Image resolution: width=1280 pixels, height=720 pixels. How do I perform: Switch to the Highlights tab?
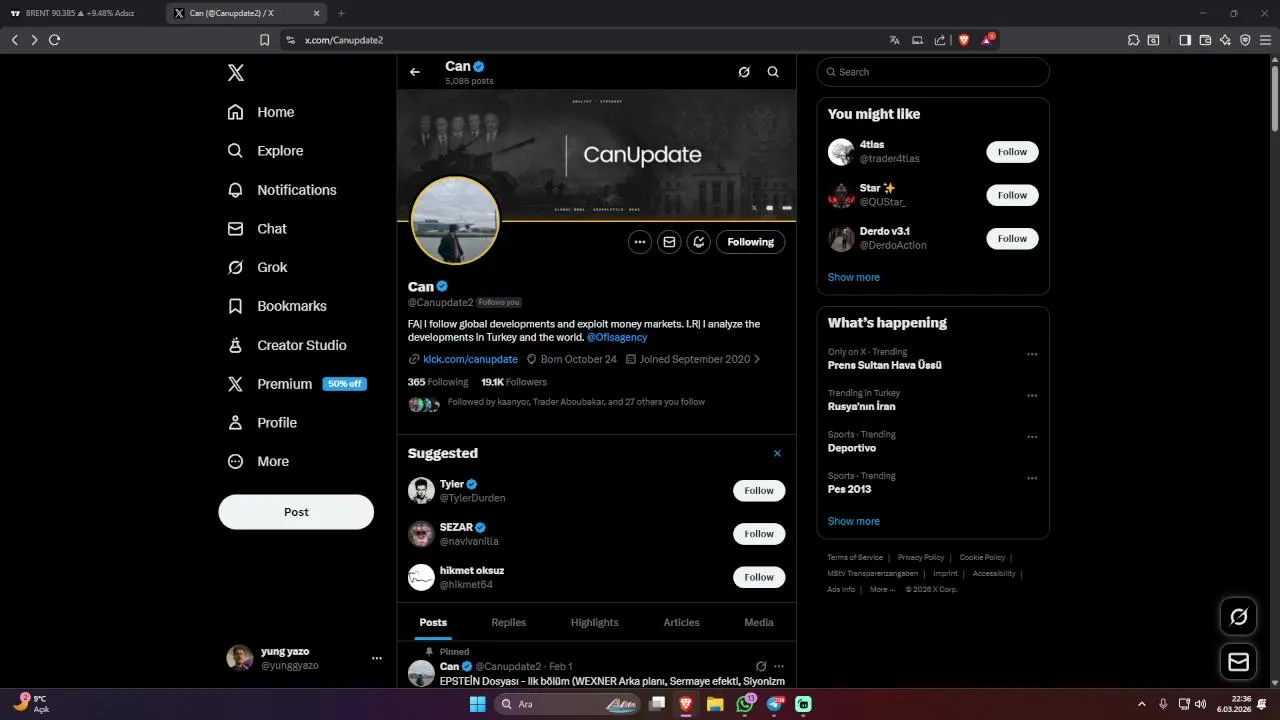[x=595, y=622]
